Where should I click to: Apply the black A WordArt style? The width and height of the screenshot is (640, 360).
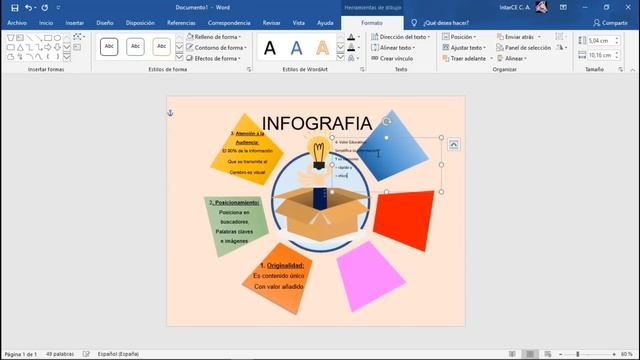[x=270, y=48]
